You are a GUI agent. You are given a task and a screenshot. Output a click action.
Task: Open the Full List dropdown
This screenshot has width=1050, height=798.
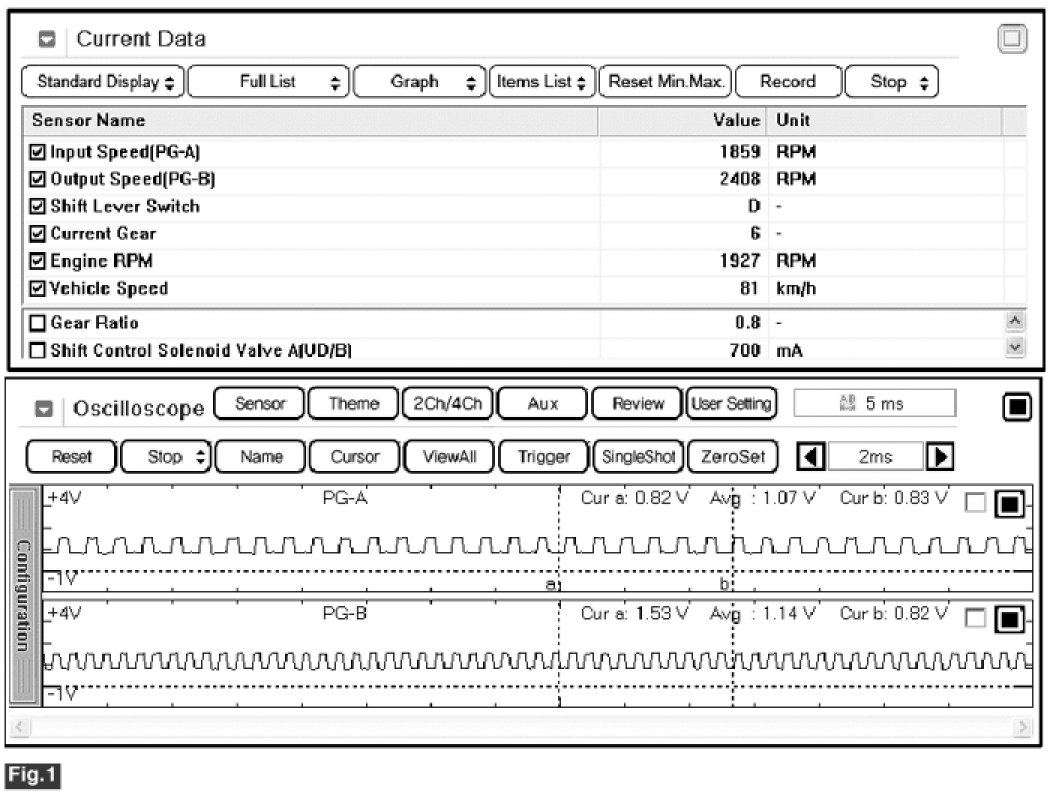[269, 82]
